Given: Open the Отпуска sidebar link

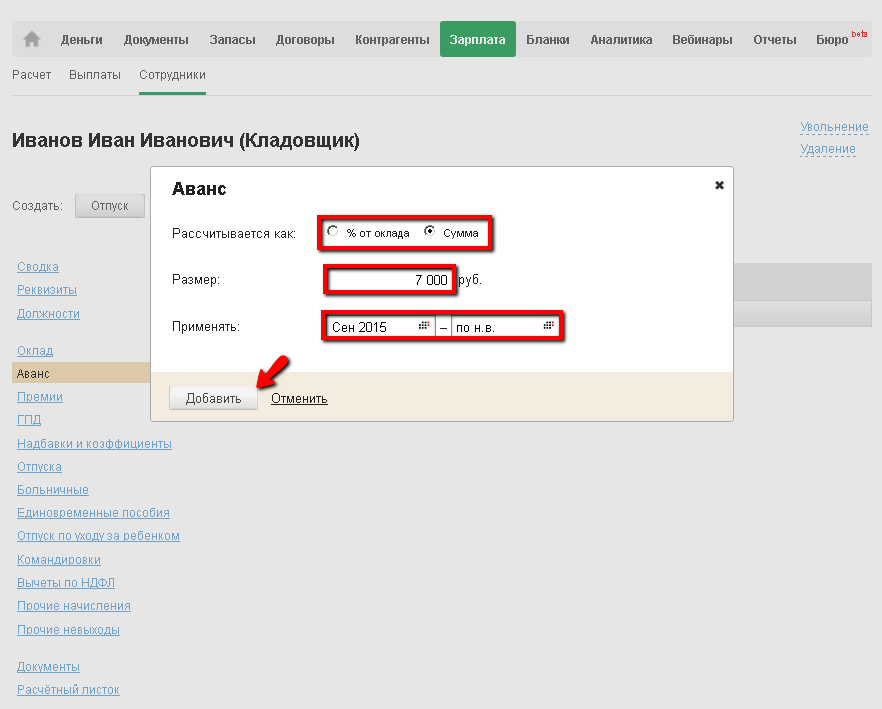Looking at the screenshot, I should coord(39,466).
